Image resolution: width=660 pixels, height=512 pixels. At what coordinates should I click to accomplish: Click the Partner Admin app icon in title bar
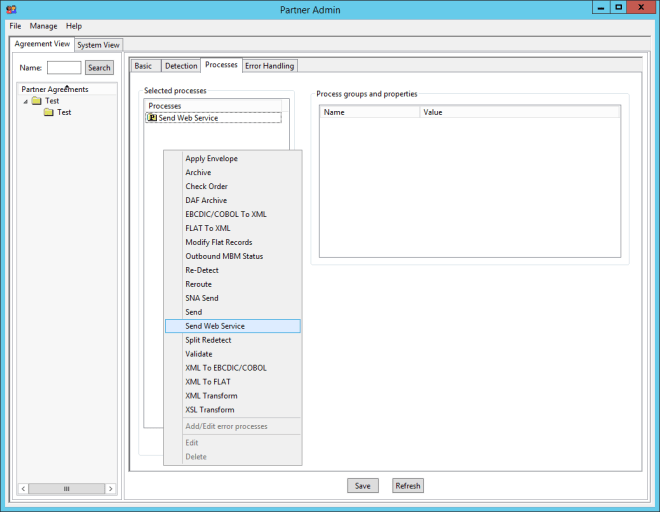pos(10,8)
